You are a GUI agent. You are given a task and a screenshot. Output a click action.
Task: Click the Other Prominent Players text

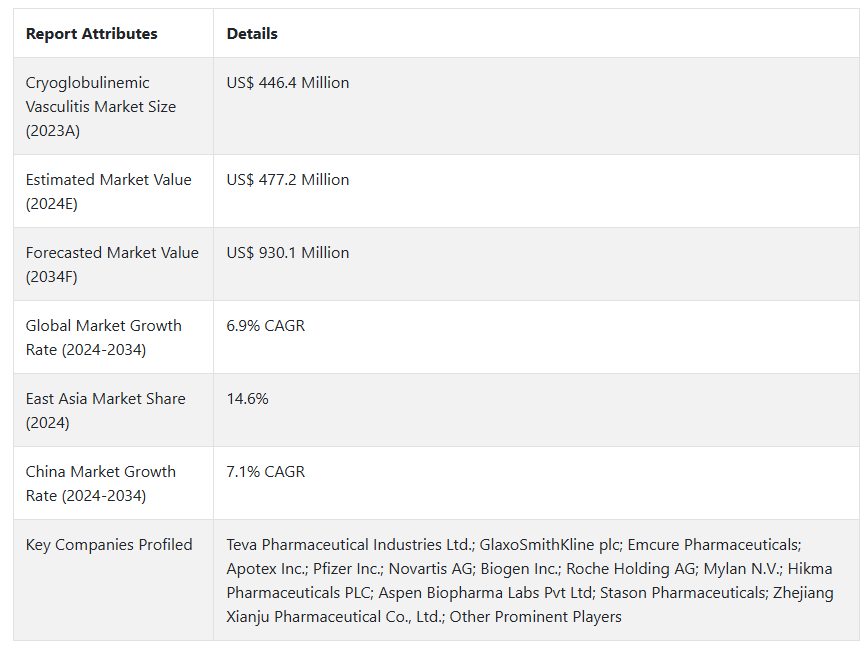536,617
